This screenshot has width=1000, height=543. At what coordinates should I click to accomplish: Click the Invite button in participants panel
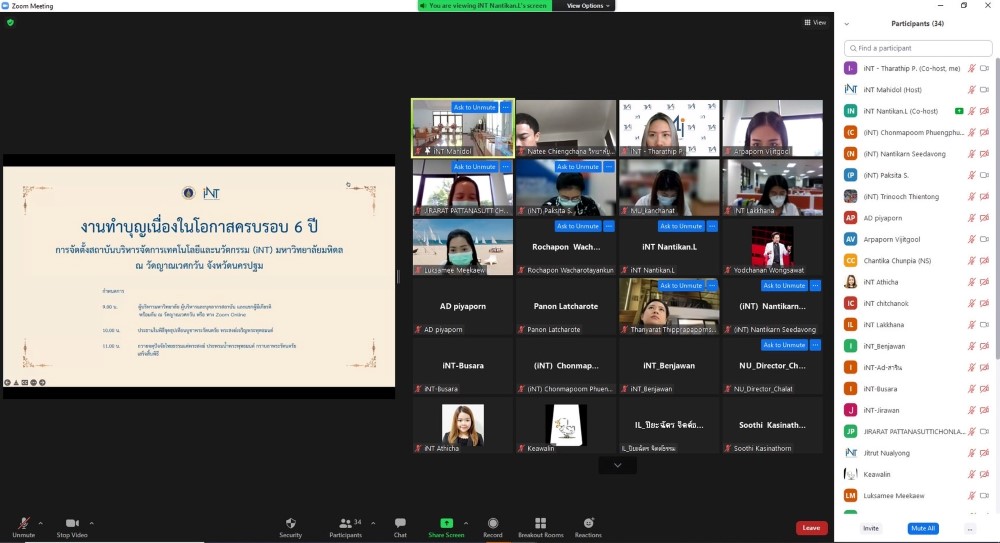coord(871,528)
